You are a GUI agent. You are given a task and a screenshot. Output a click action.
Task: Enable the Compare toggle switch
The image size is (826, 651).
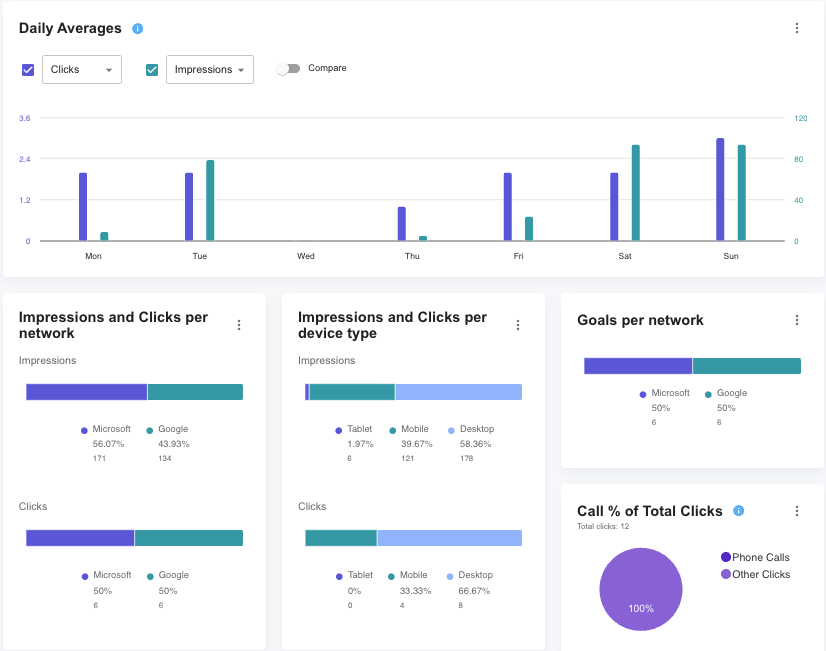(x=288, y=69)
